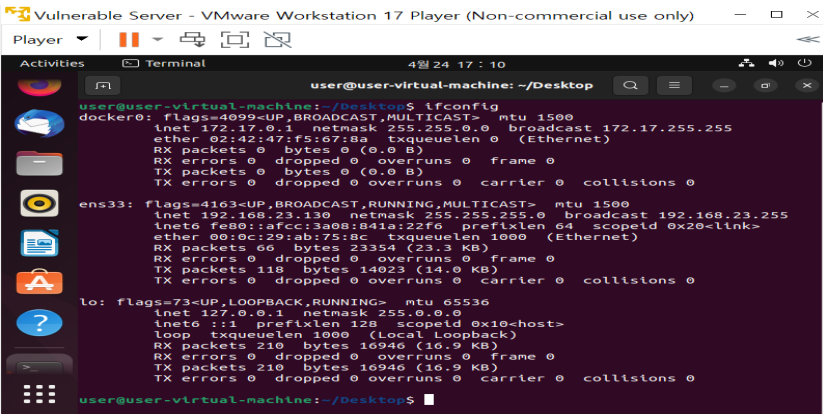Launch LibreOffice Writer from the dock

click(39, 243)
